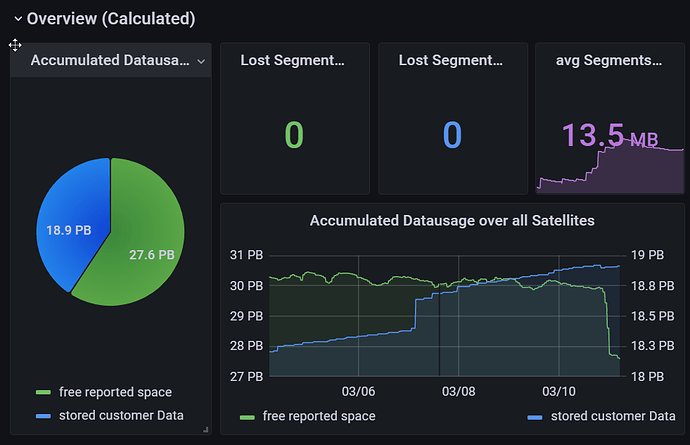
Task: Click the Overview (Calculated) row title
Action: (x=110, y=19)
